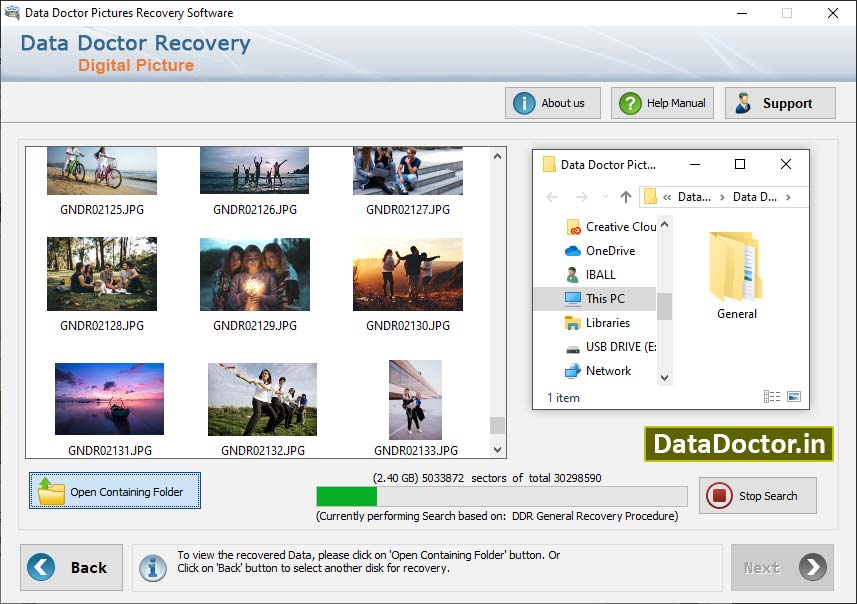
Task: Click the circular Back arrow icon
Action: [x=39, y=567]
